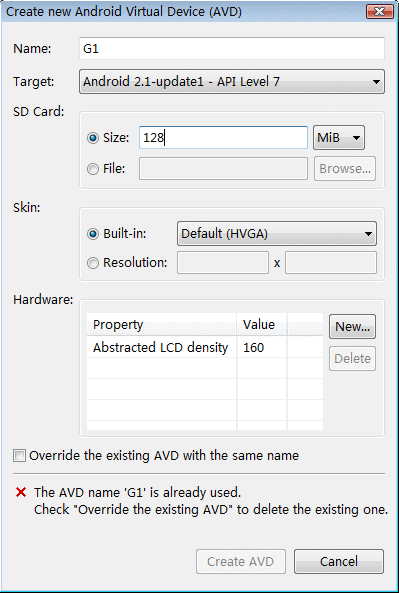Open the MiB unit dropdown
This screenshot has width=399, height=593.
pyautogui.click(x=339, y=137)
